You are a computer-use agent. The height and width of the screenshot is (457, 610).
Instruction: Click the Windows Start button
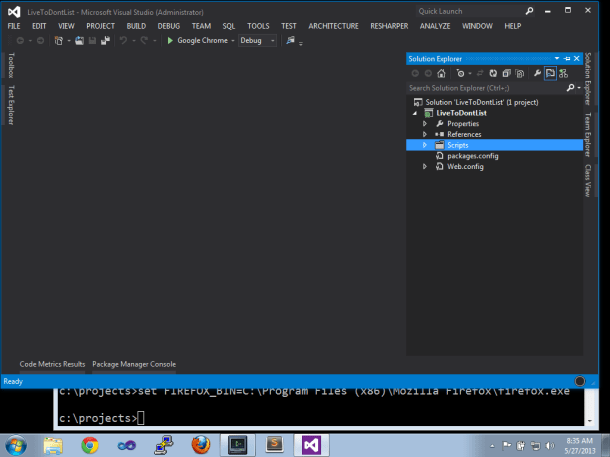[16, 445]
